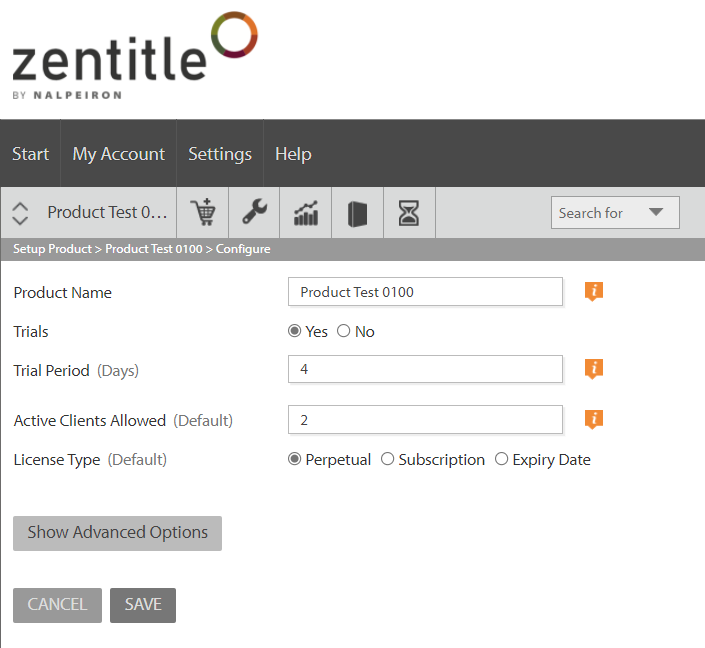
Task: Click the book documentation icon
Action: [357, 214]
